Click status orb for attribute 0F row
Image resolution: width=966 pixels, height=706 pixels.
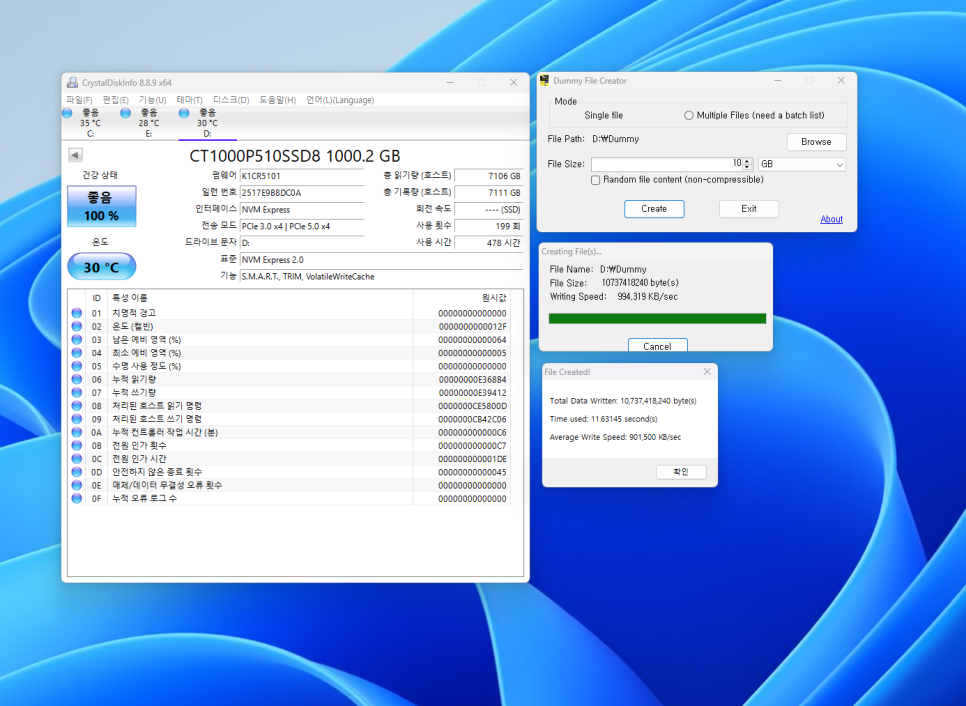pyautogui.click(x=77, y=498)
